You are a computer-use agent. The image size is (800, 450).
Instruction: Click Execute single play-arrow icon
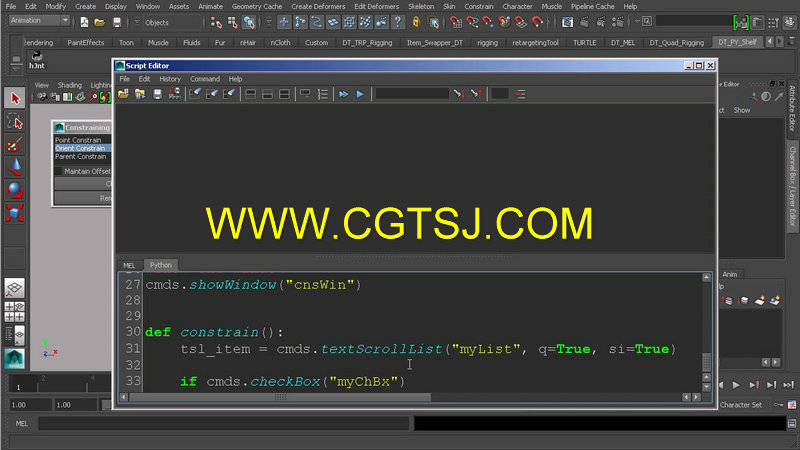(x=360, y=94)
